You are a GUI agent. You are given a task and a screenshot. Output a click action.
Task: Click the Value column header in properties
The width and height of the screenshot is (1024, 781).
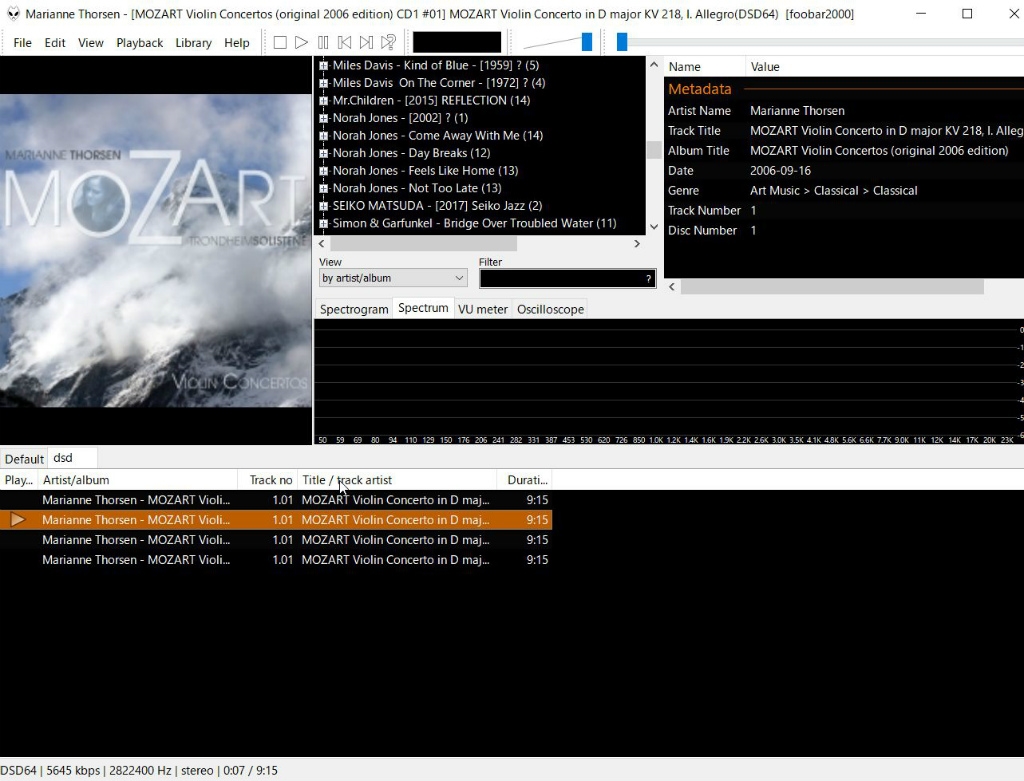[884, 67]
